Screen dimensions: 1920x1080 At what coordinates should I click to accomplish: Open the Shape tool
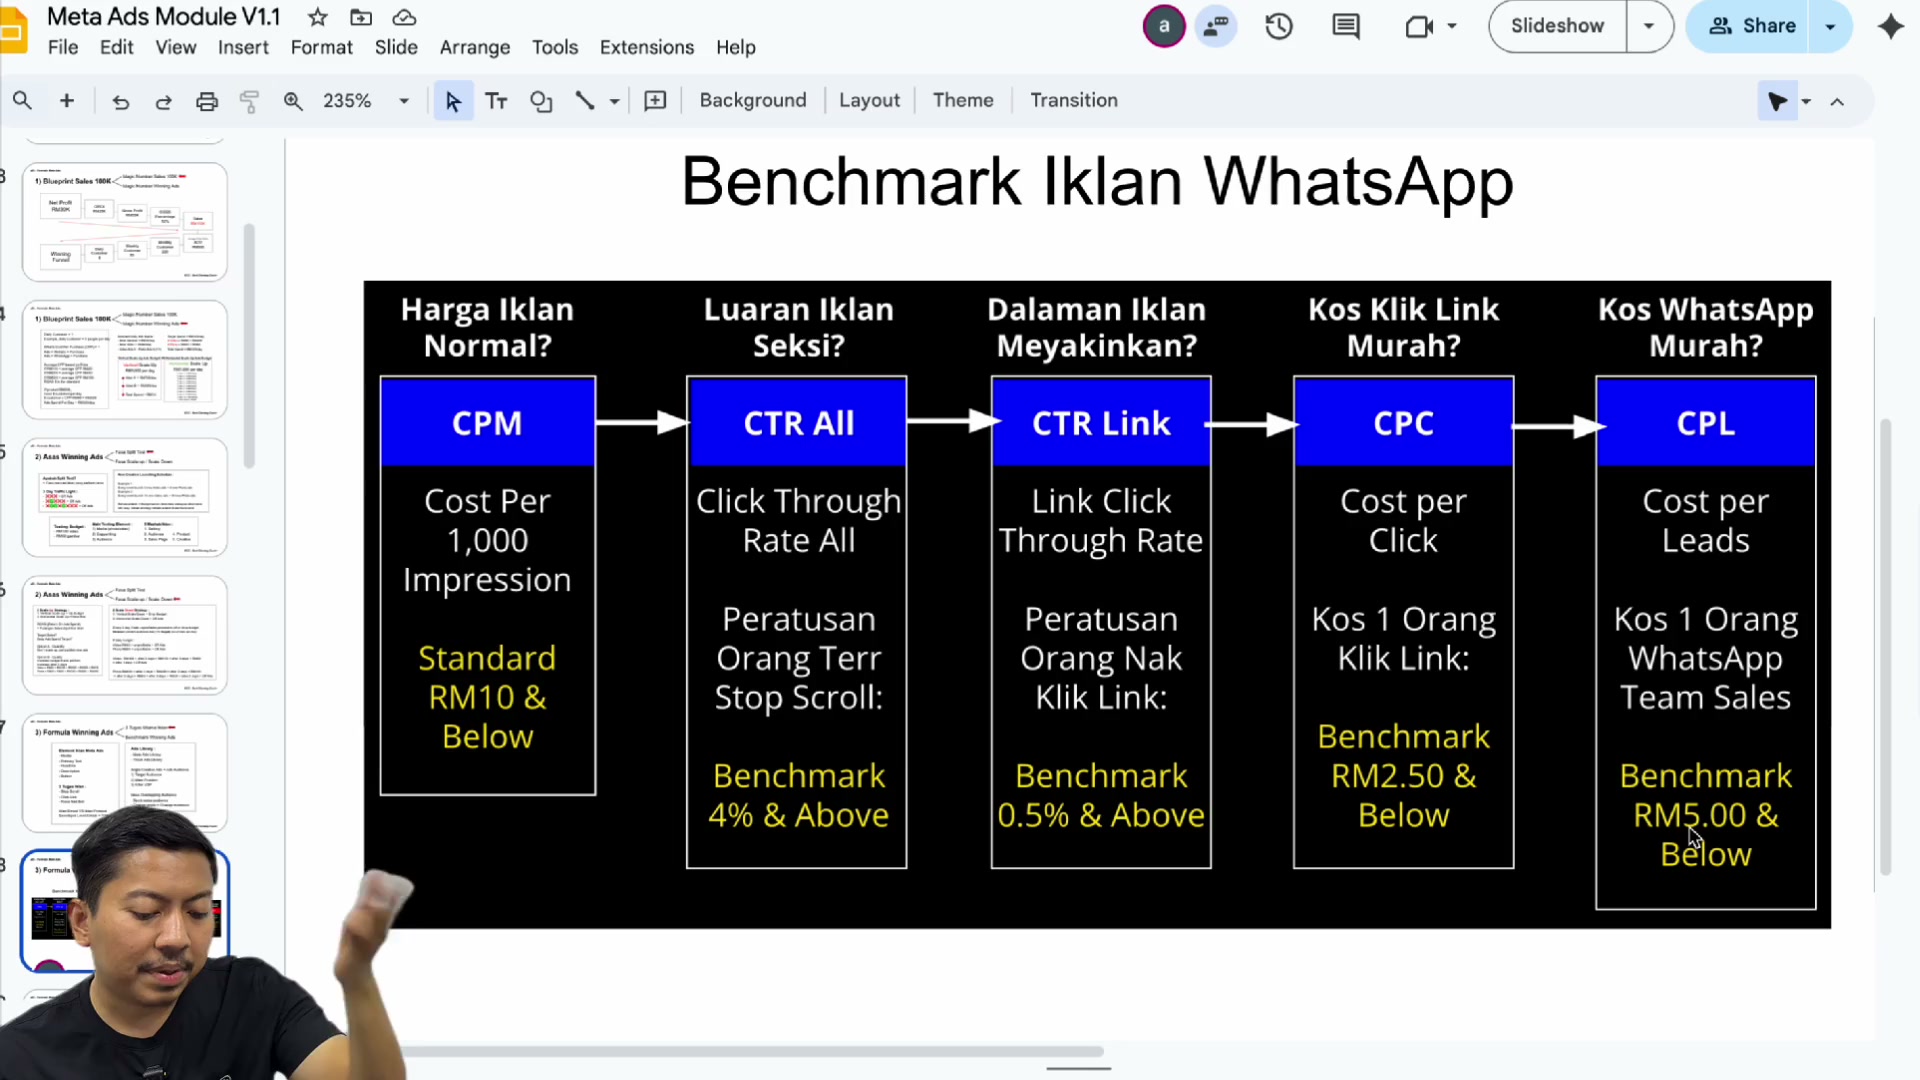(541, 101)
